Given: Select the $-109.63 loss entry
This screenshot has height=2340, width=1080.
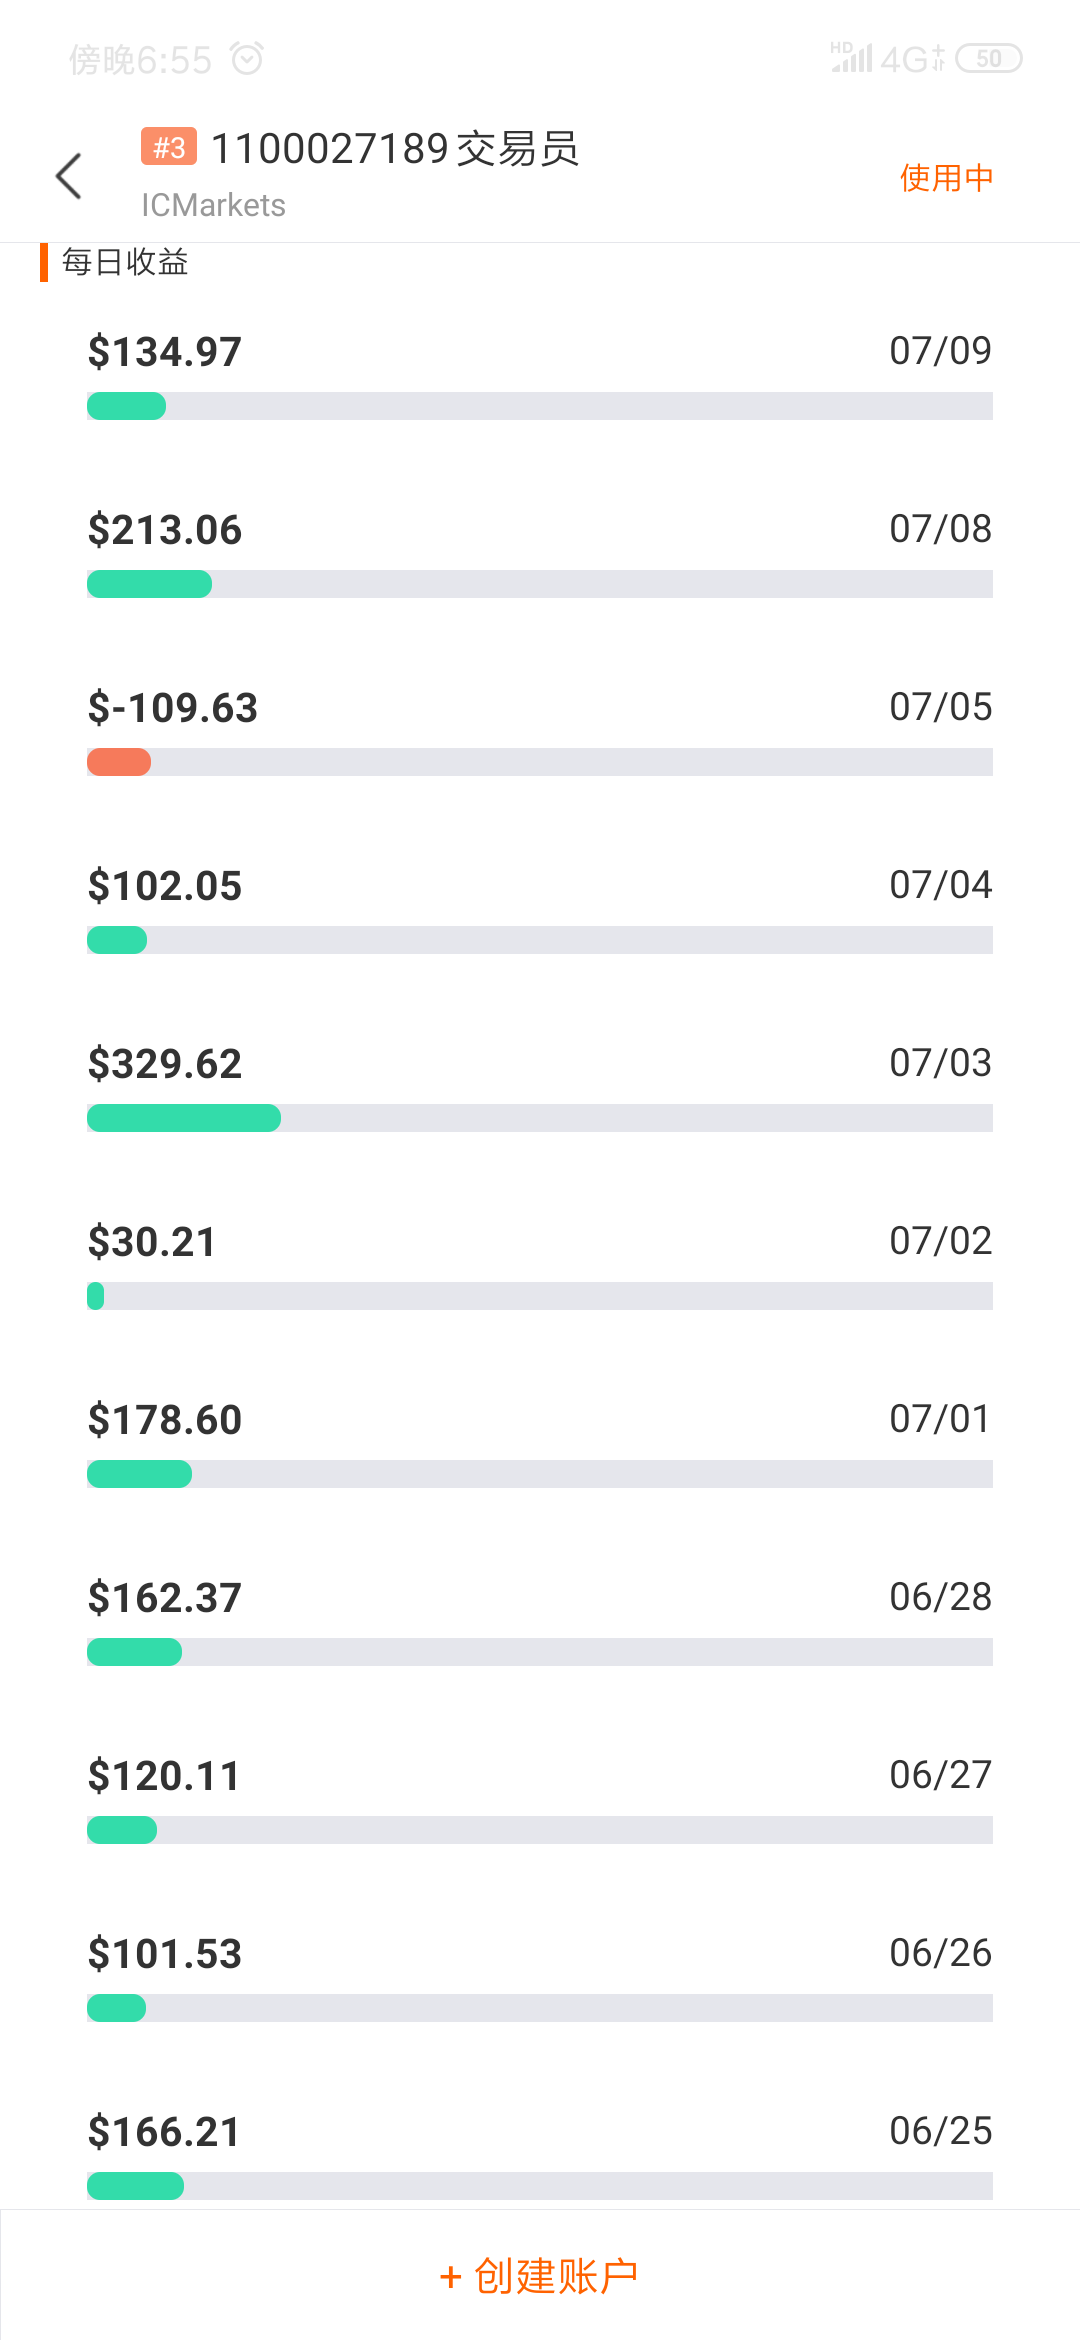Looking at the screenshot, I should coord(173,708).
